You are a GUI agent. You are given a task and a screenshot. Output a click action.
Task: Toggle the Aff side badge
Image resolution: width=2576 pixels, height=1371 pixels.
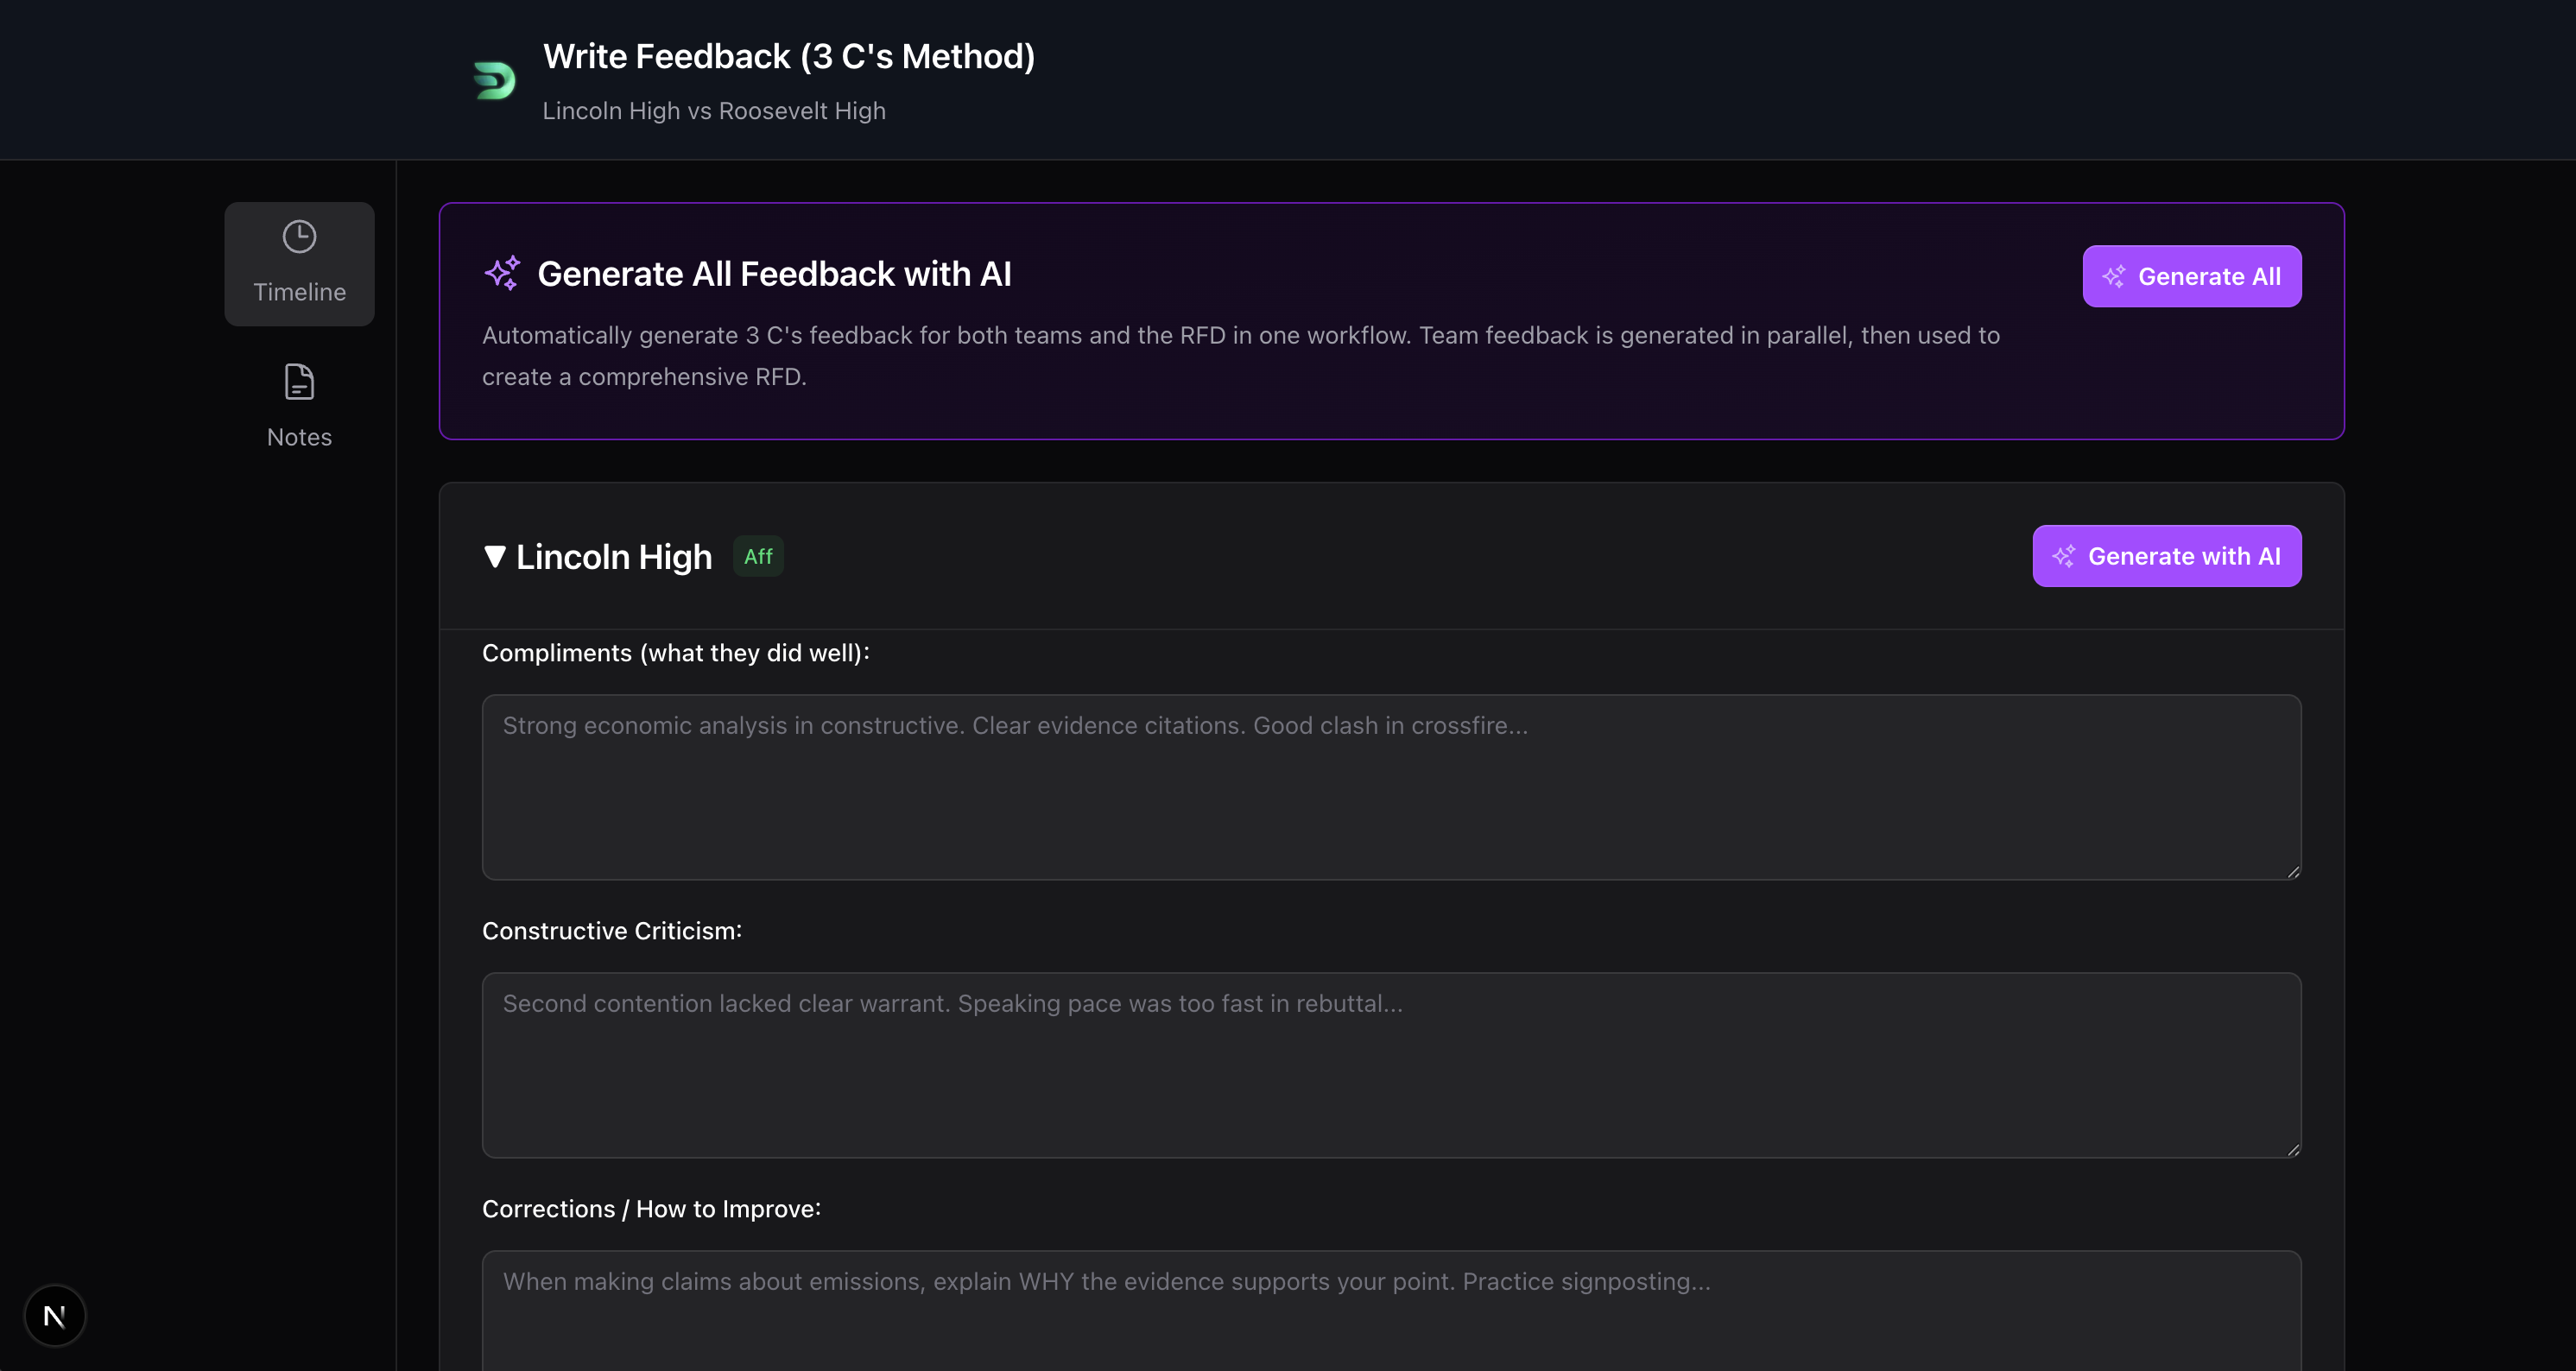click(x=758, y=556)
